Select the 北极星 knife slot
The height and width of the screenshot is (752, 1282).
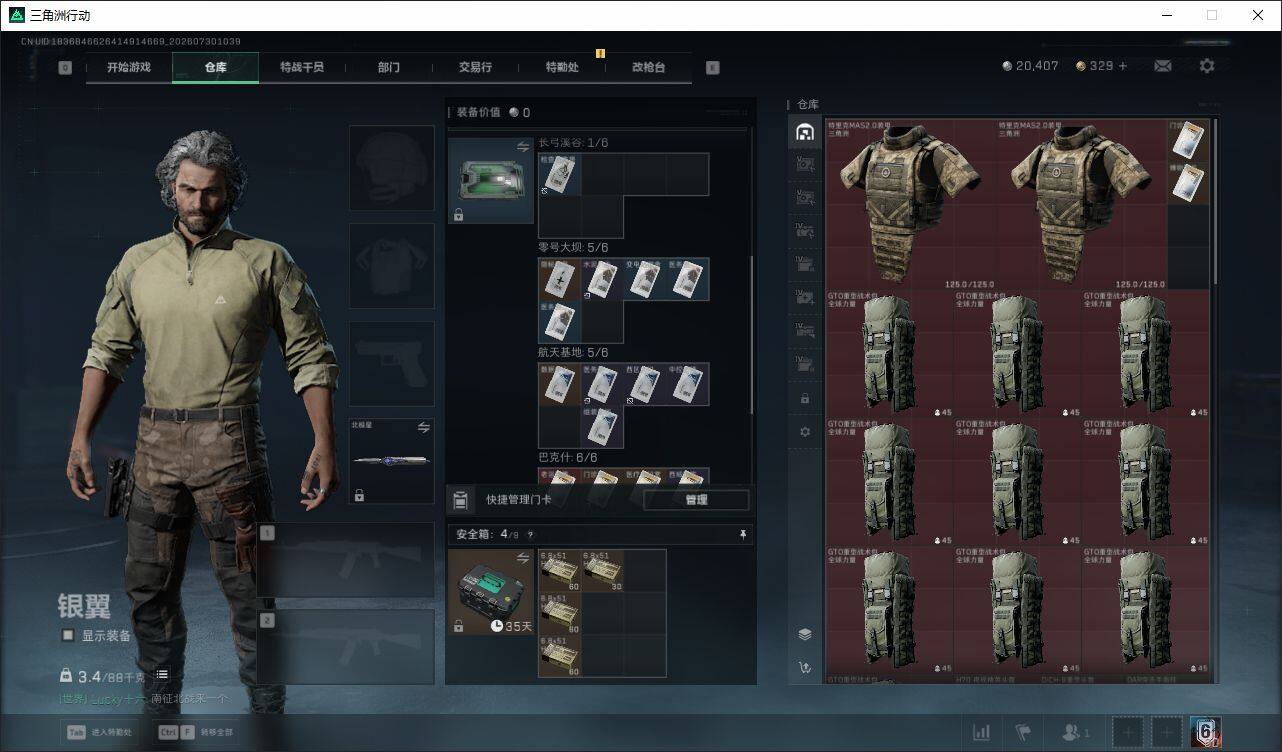[x=391, y=461]
